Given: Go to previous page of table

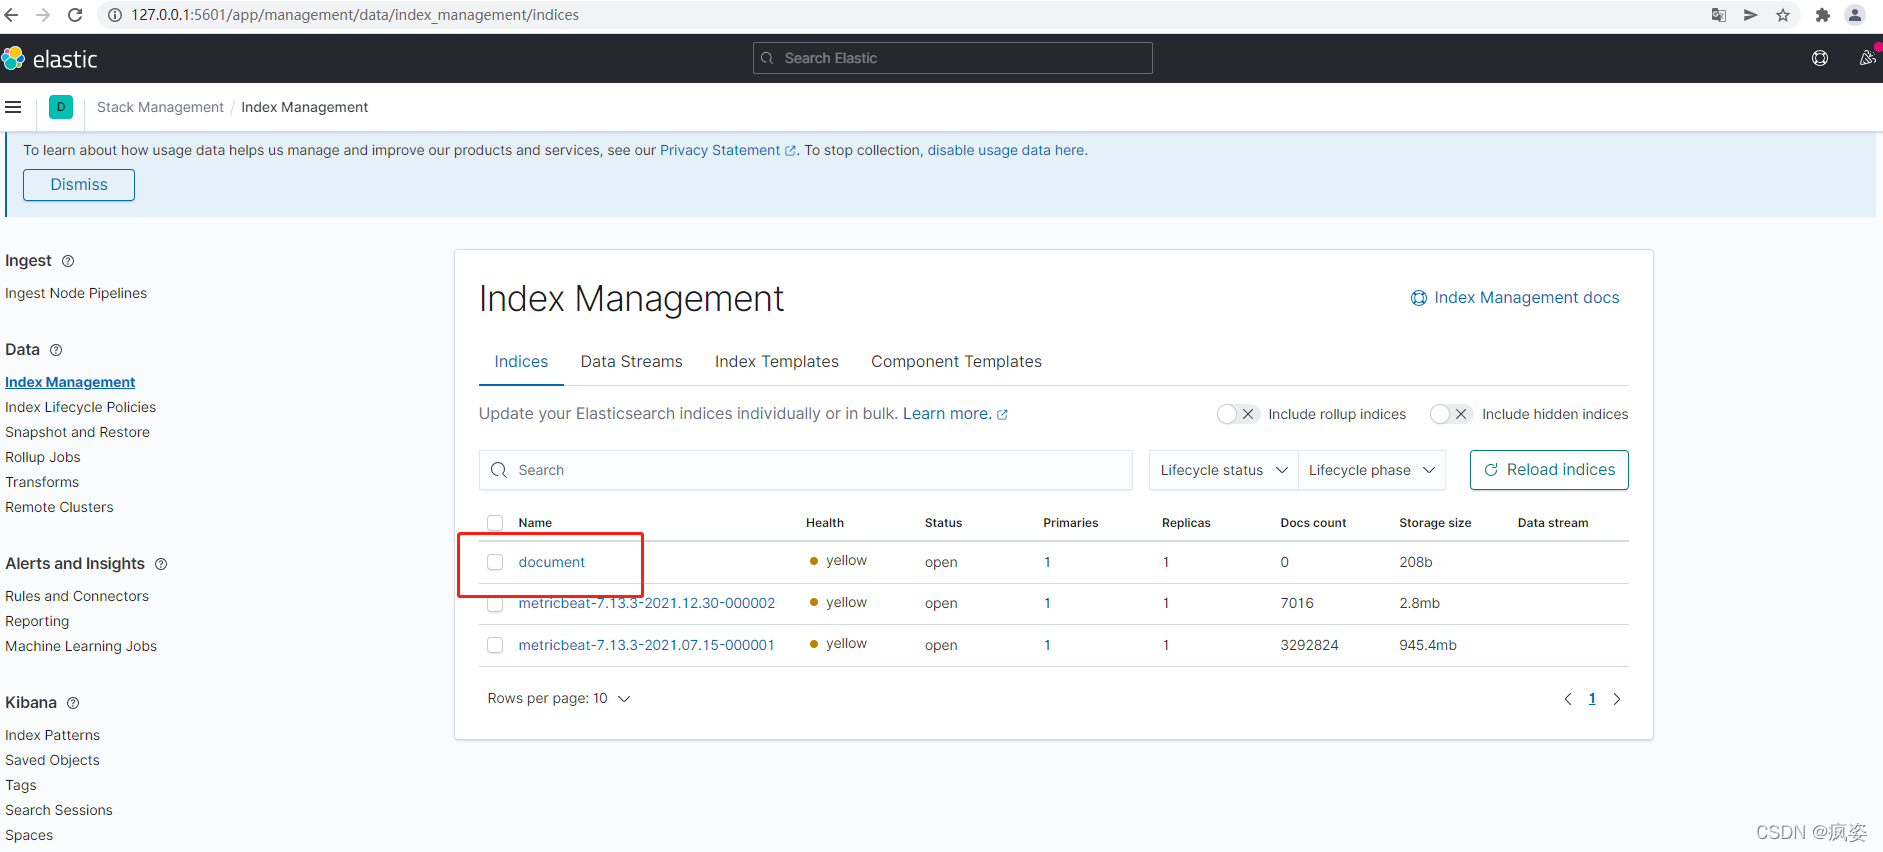Looking at the screenshot, I should (1568, 699).
